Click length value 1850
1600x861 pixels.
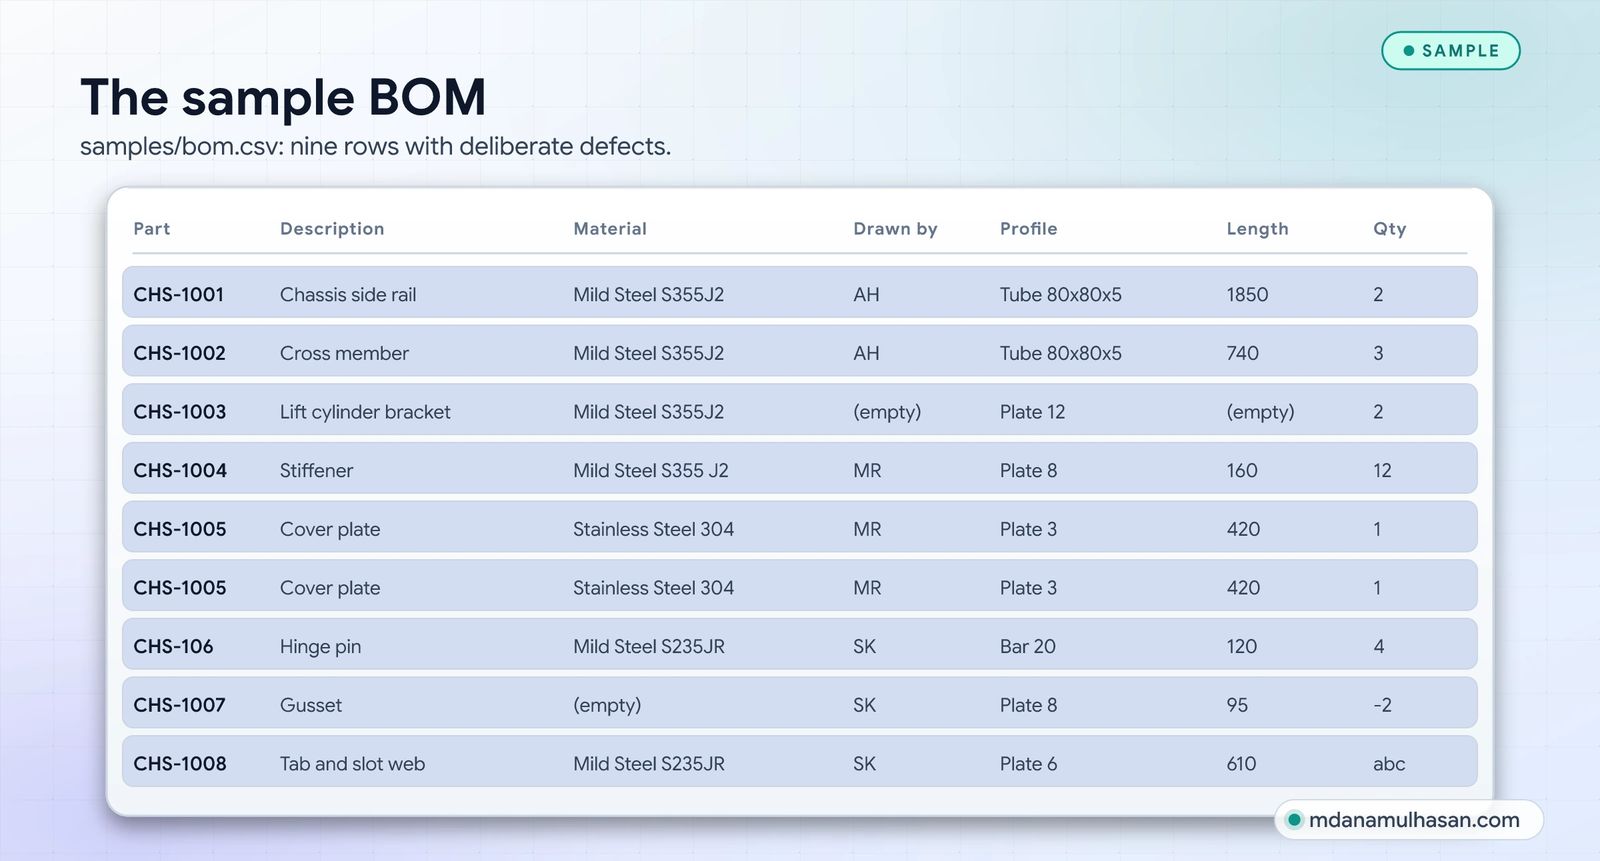click(1247, 295)
